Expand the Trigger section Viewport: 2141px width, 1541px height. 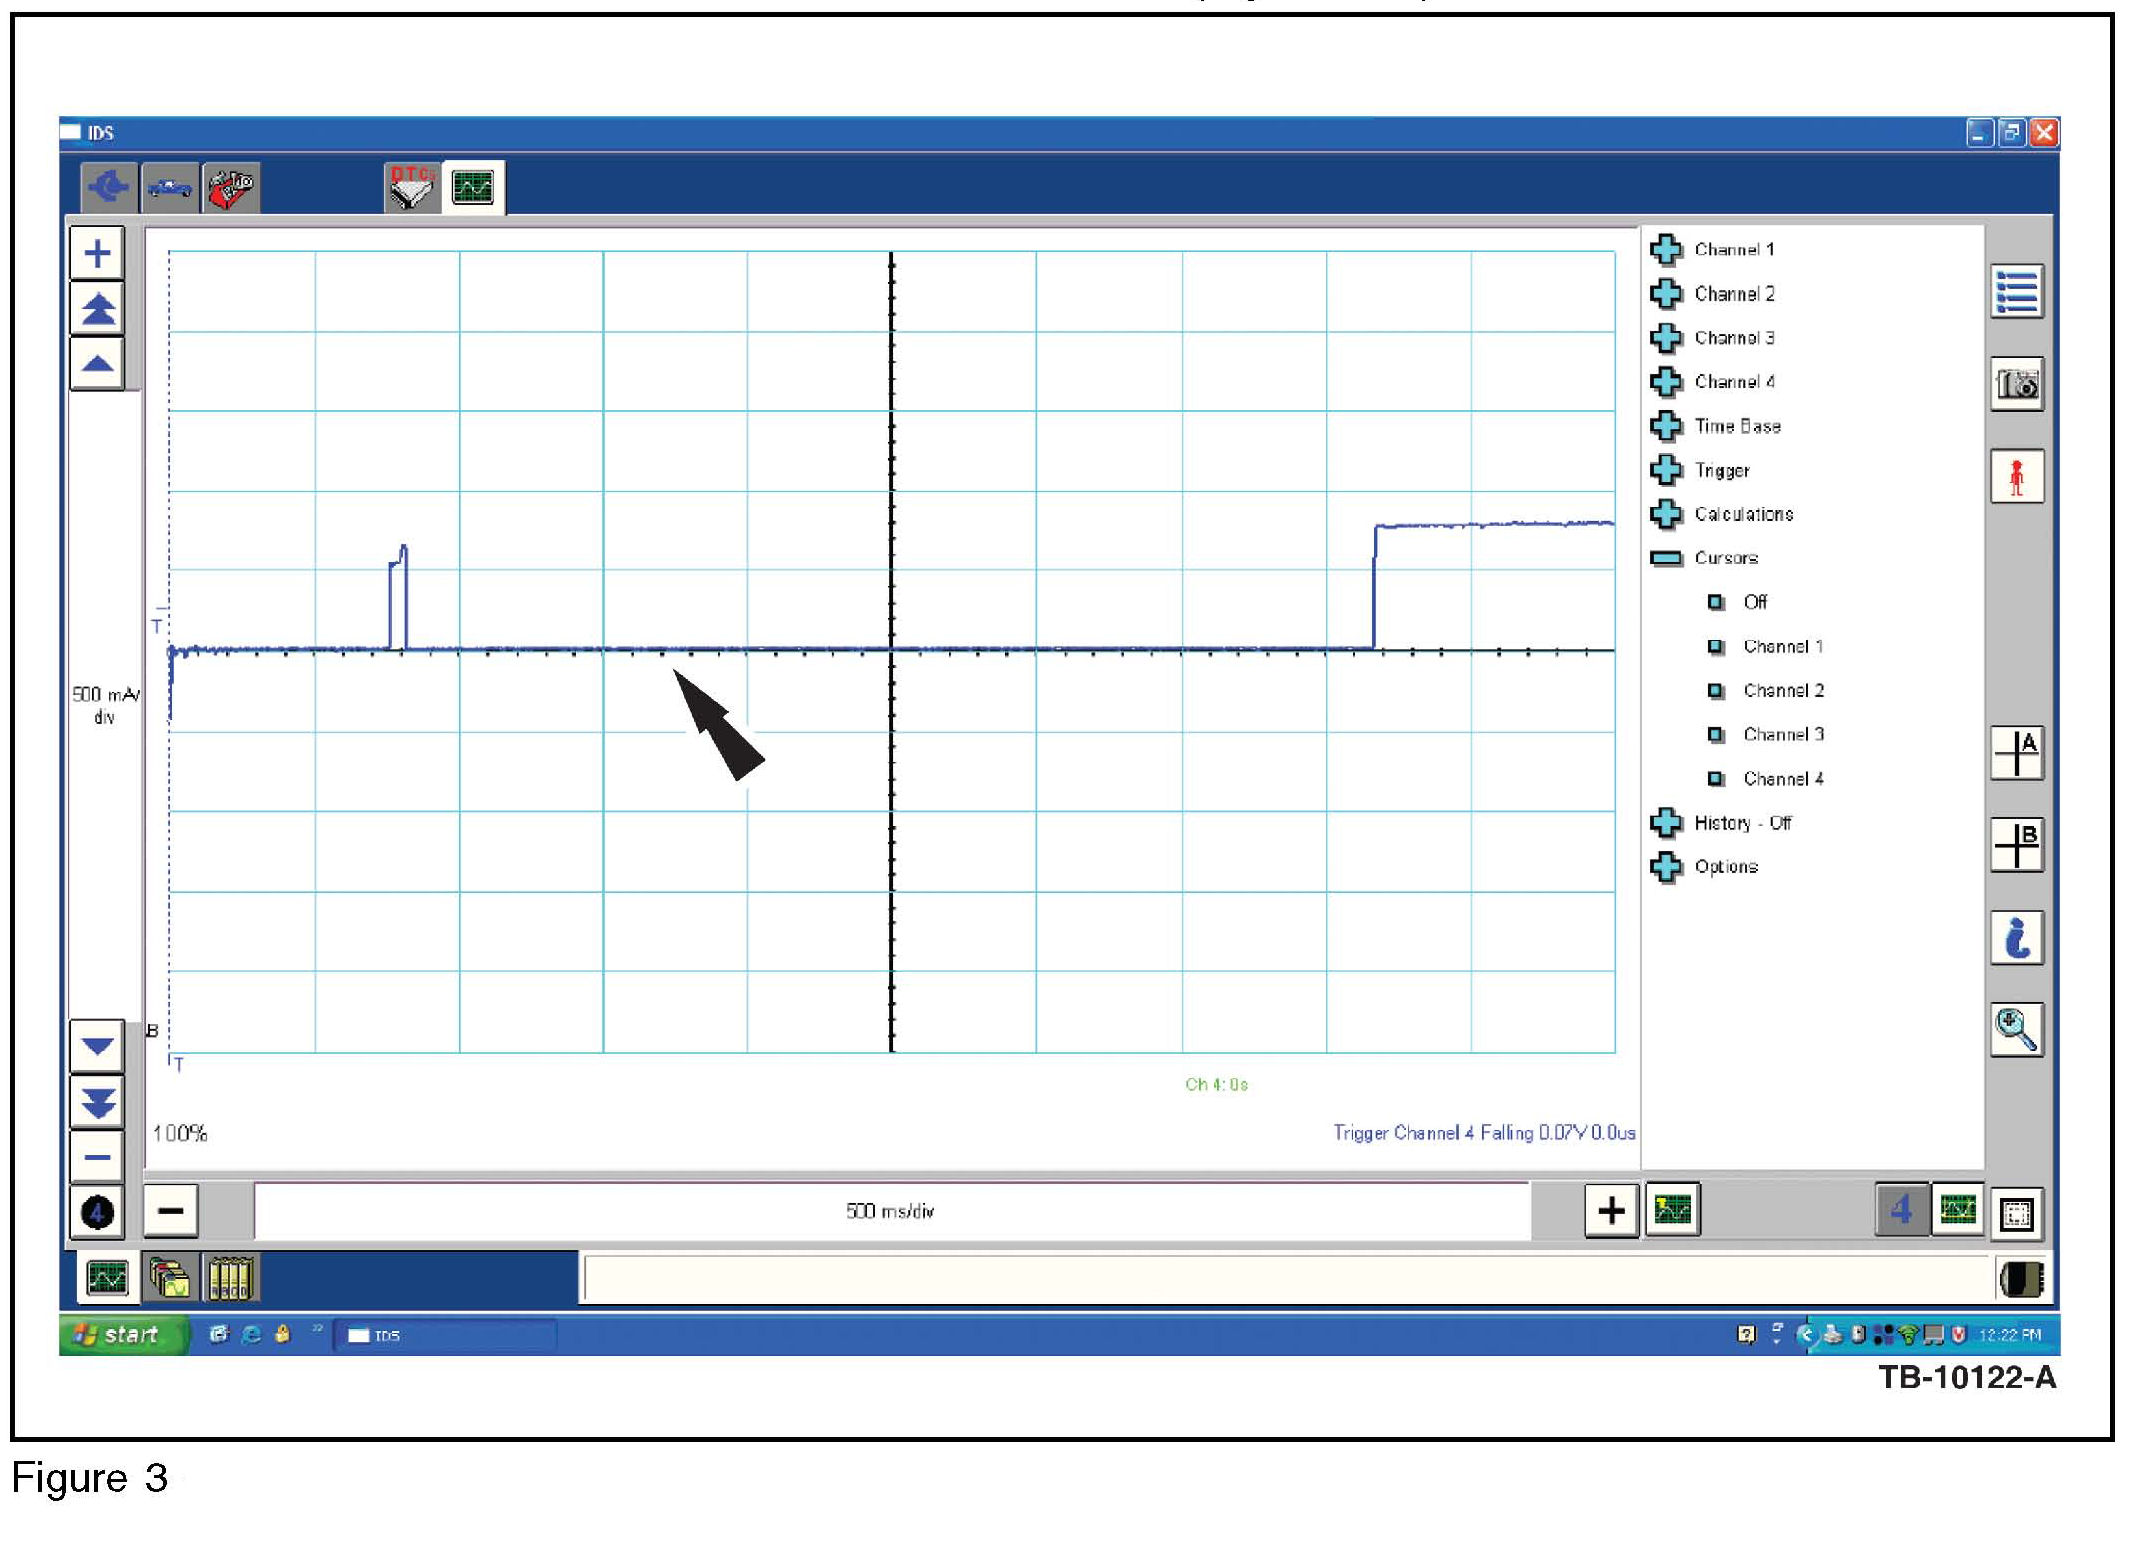point(1666,470)
